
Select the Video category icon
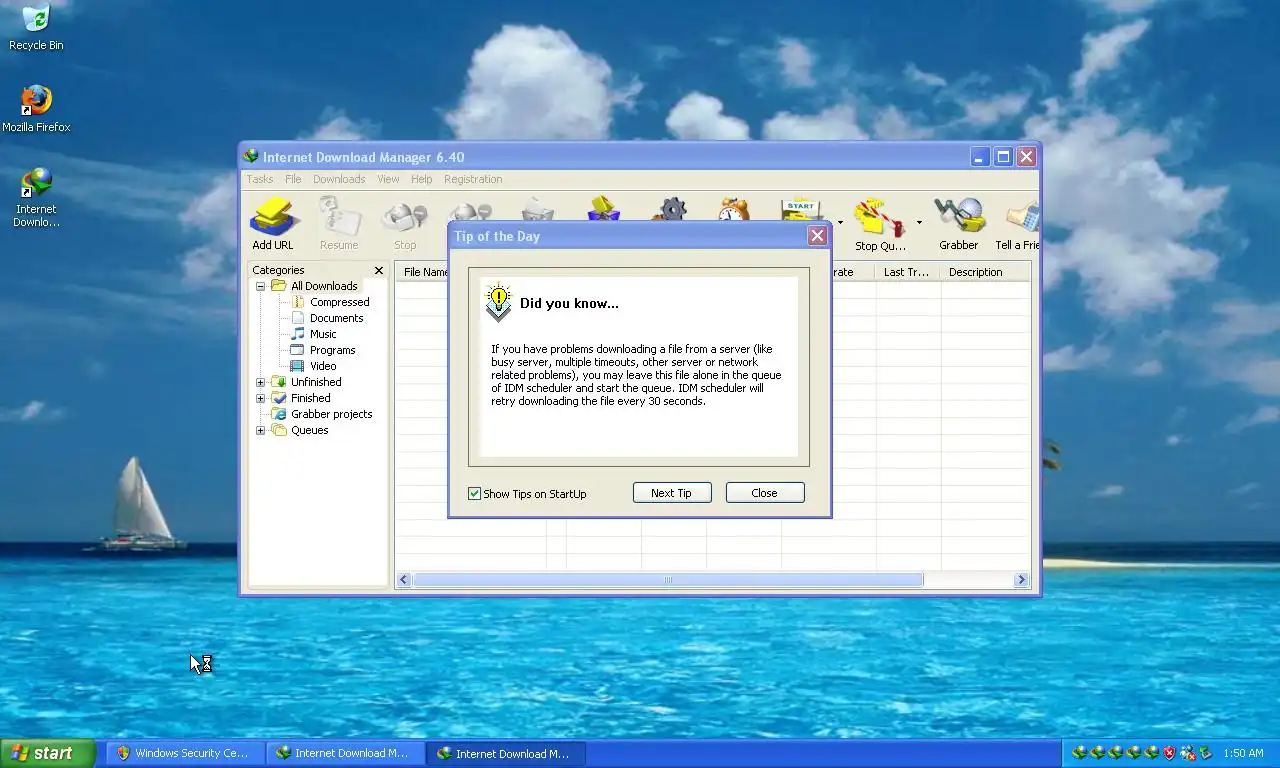298,366
